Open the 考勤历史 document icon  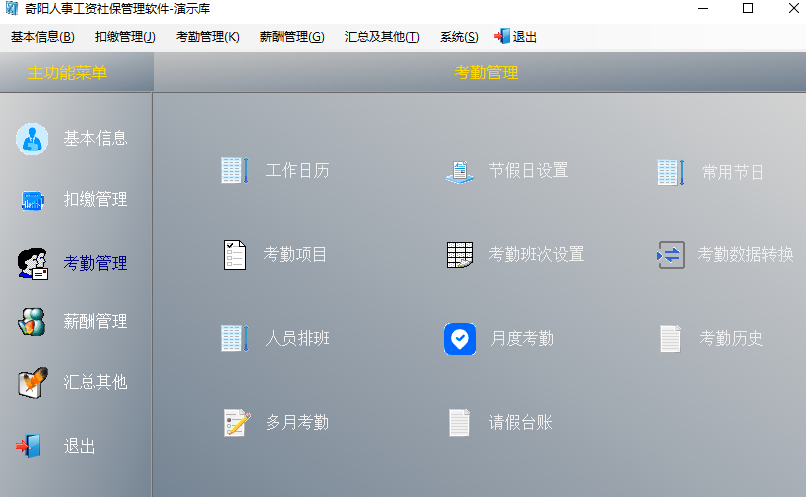[x=669, y=339]
